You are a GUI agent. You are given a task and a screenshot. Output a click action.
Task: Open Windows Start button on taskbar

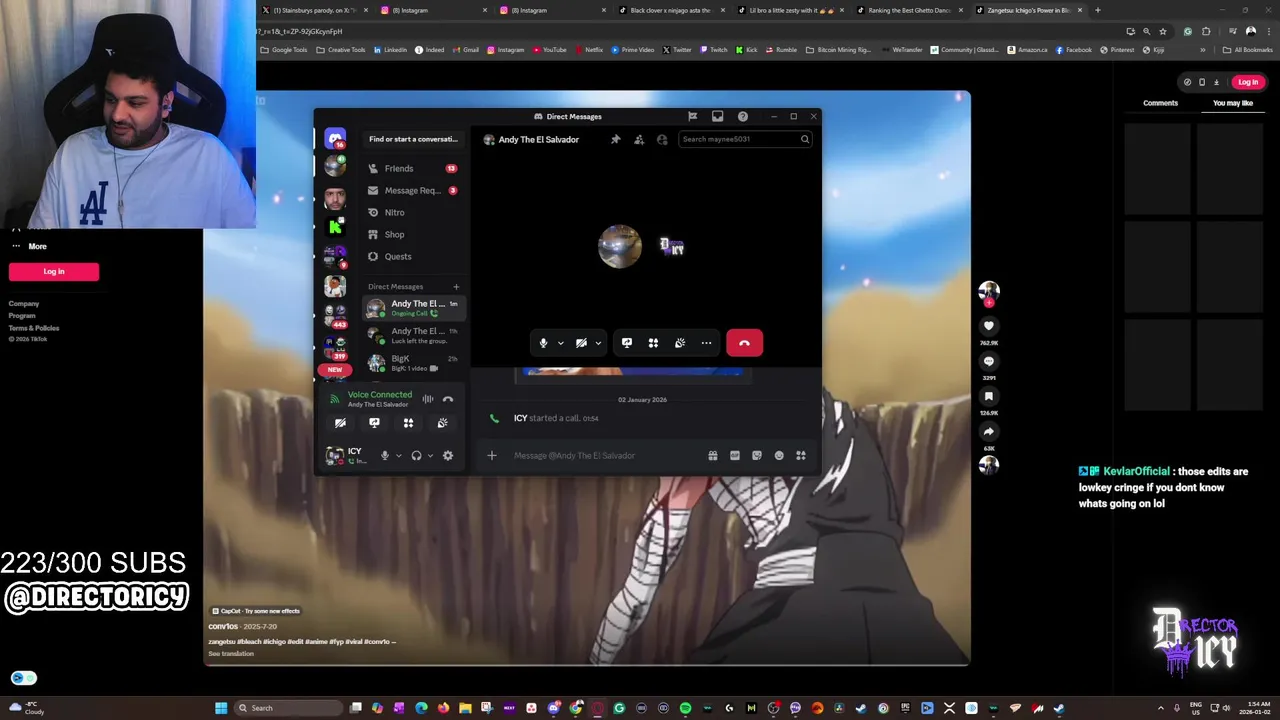[x=221, y=708]
